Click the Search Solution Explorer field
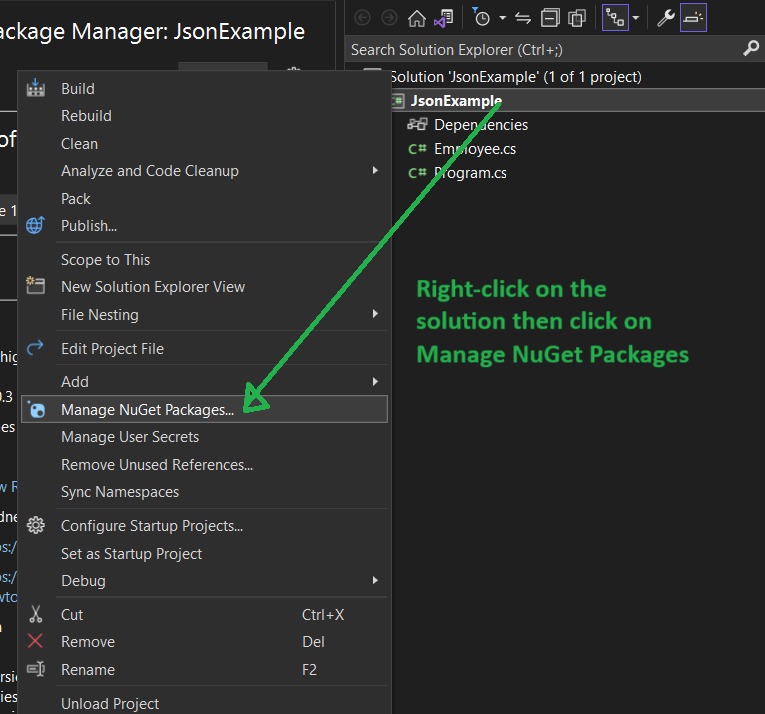This screenshot has height=714, width=765. pyautogui.click(x=540, y=49)
